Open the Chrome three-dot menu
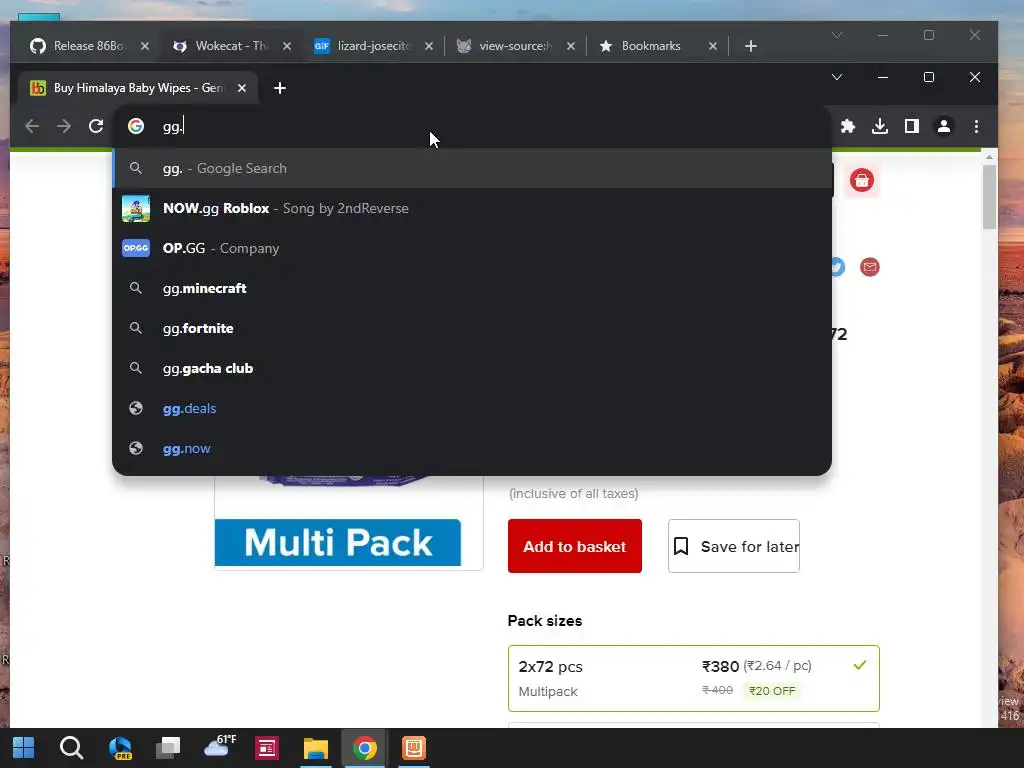Image resolution: width=1024 pixels, height=768 pixels. 976,126
